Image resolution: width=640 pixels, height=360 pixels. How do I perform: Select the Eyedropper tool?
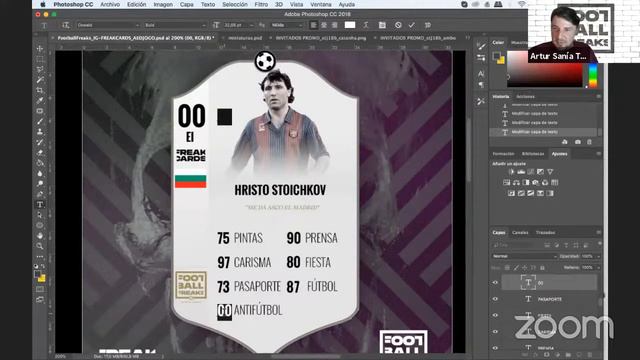pos(40,100)
